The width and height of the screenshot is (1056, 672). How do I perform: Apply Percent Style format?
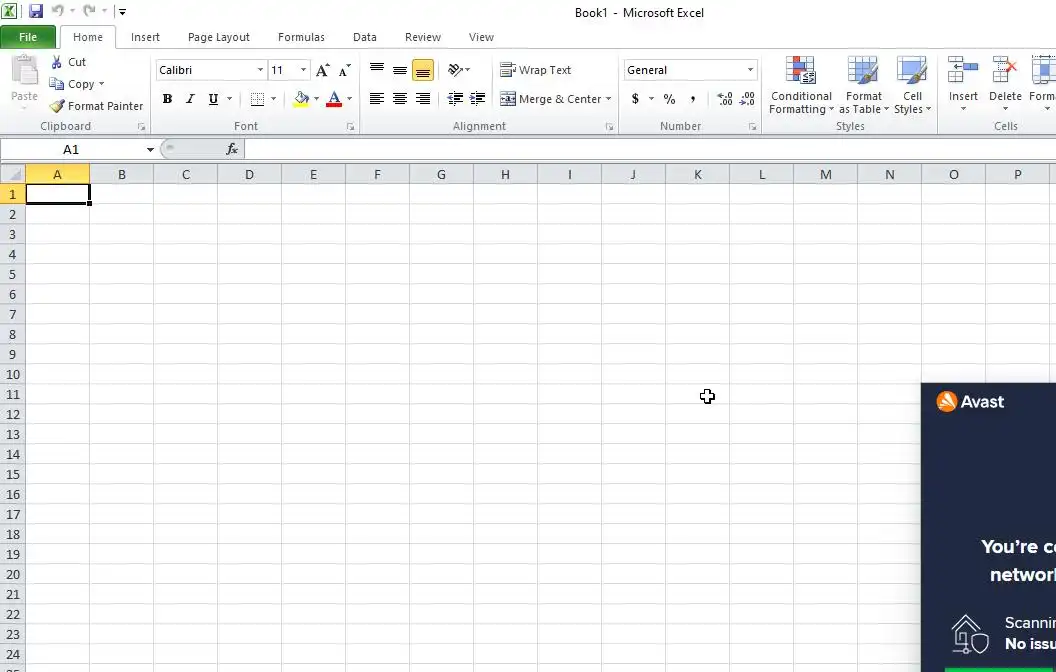point(669,99)
